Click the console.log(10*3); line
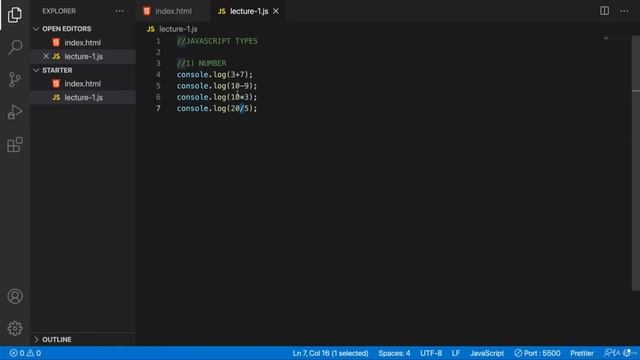Viewport: 640px width, 360px height. tap(217, 97)
